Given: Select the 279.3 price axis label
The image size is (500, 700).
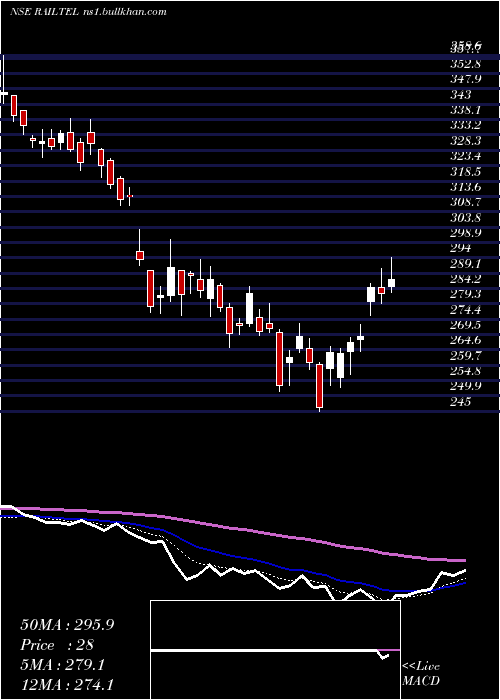Looking at the screenshot, I should [x=466, y=294].
